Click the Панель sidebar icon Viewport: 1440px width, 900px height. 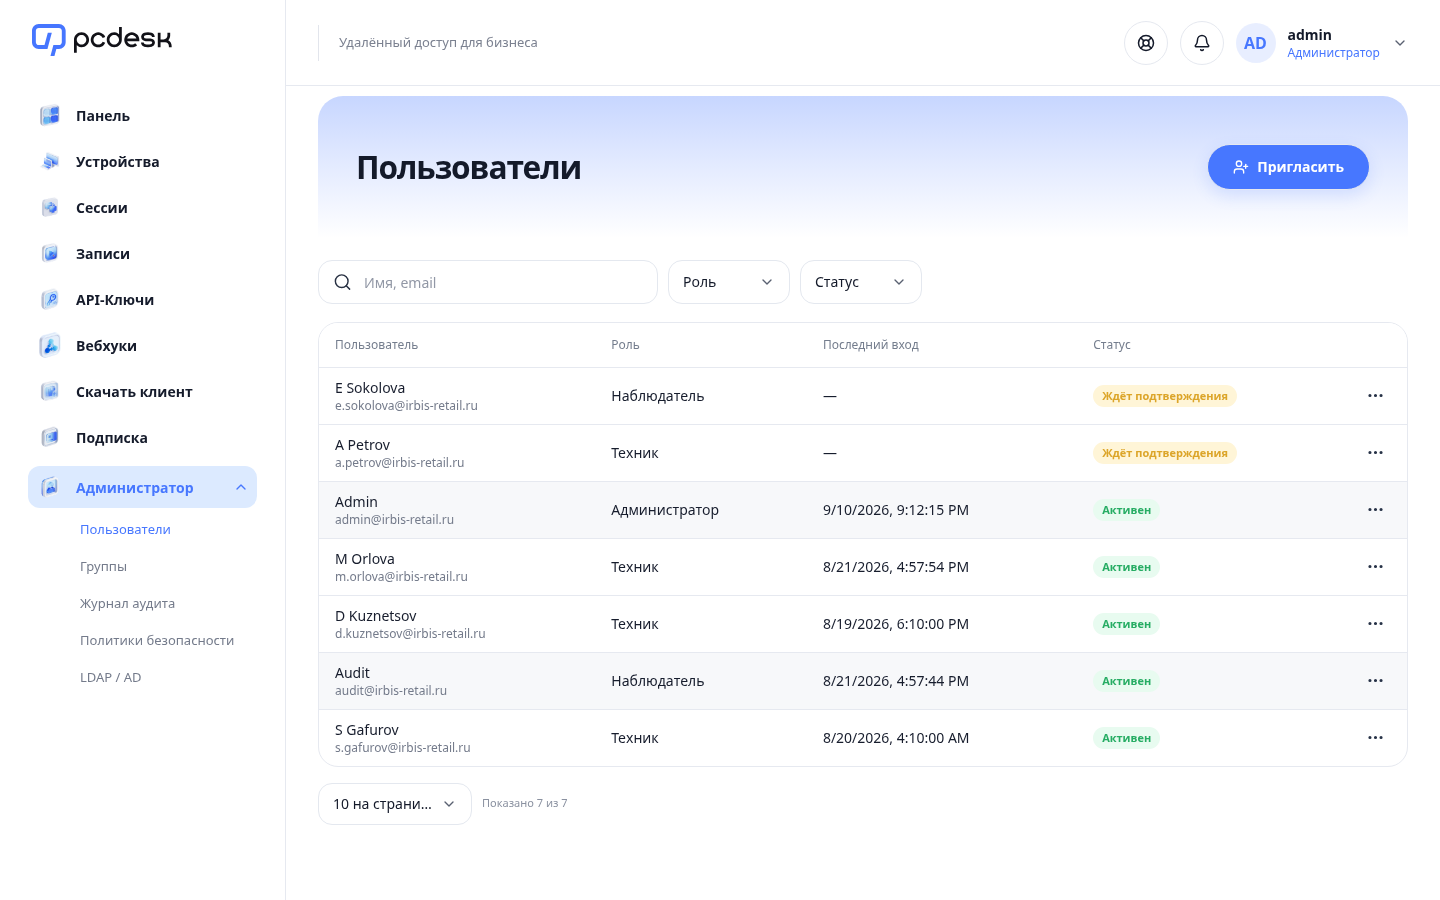[x=50, y=116]
